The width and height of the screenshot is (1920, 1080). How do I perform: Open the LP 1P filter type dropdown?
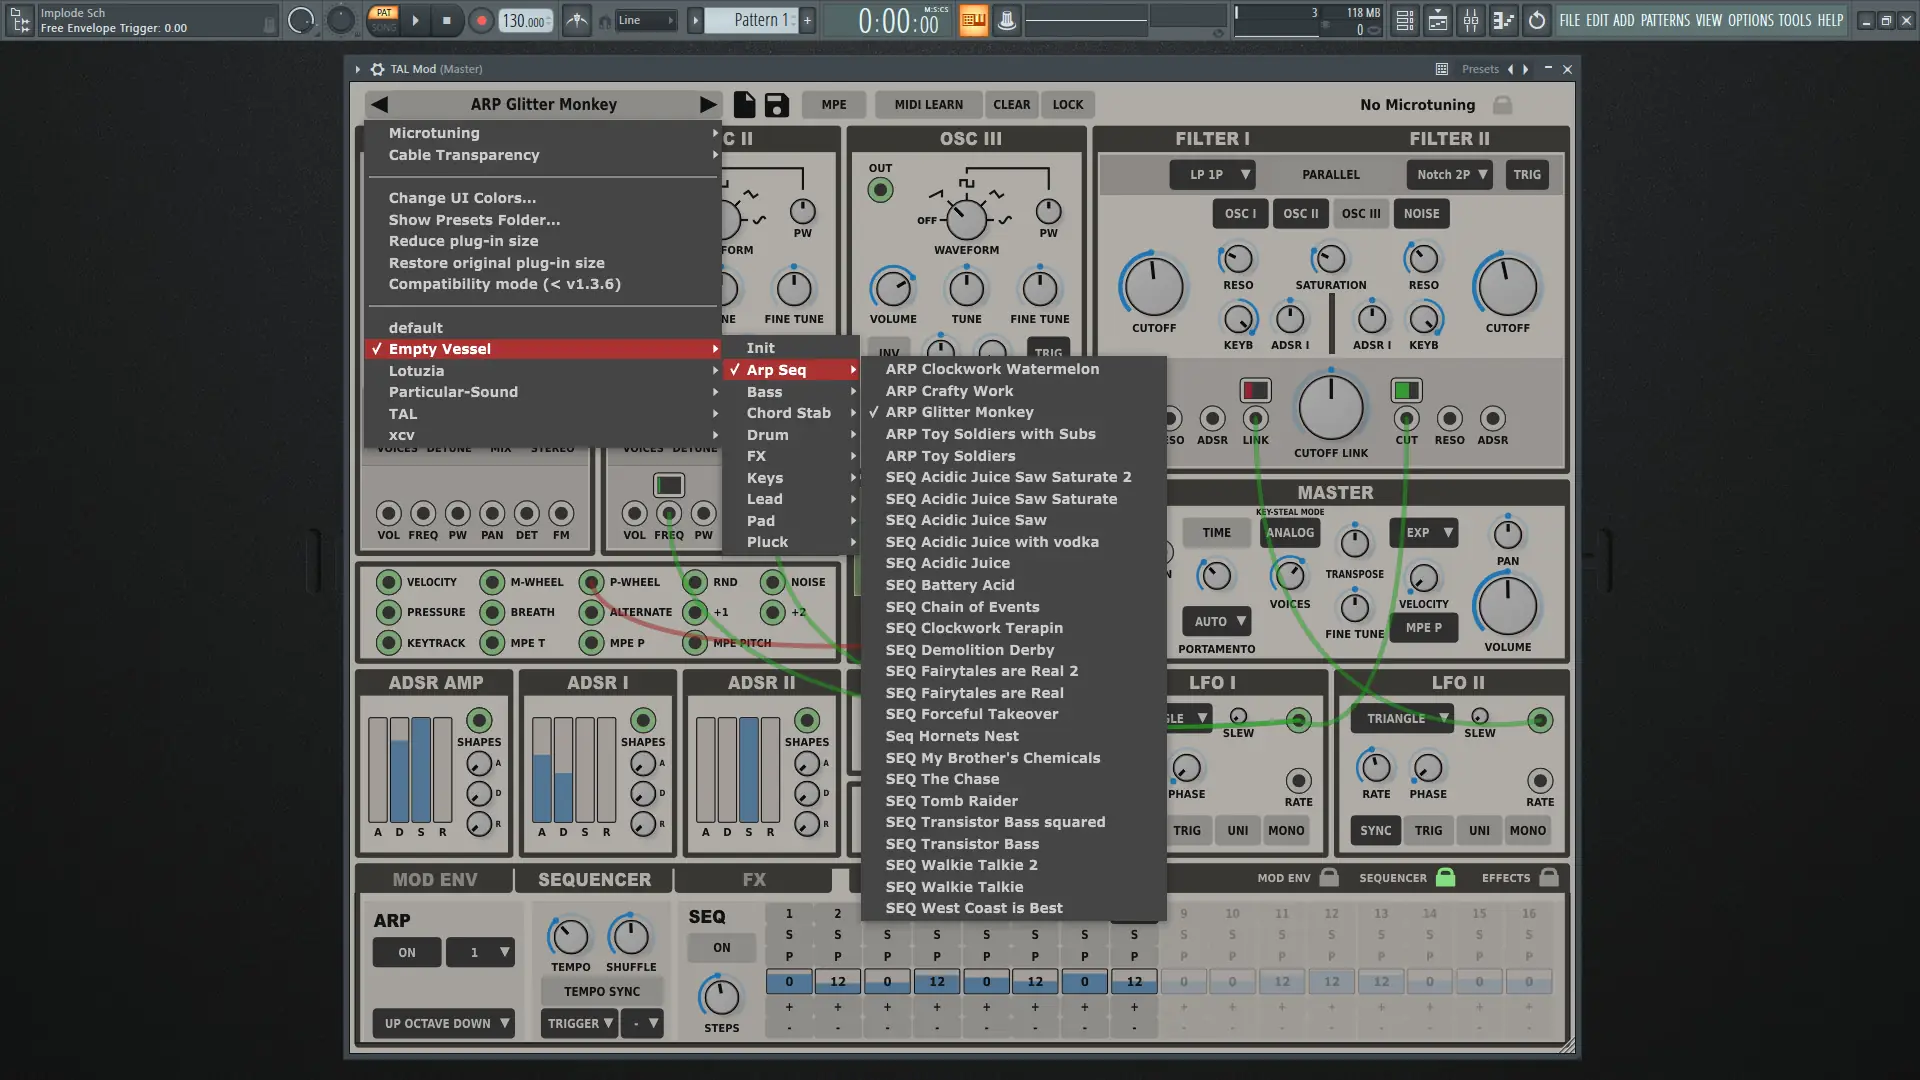tap(1212, 174)
